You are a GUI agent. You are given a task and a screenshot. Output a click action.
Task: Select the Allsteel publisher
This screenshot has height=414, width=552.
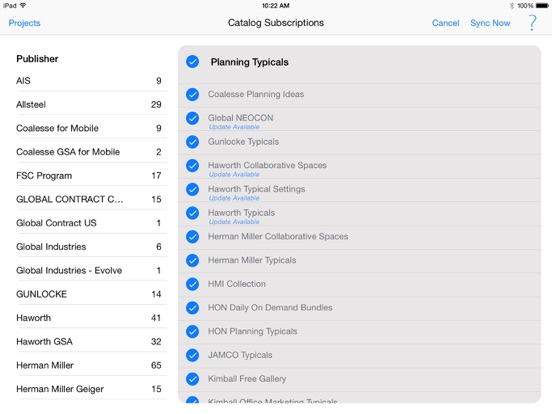(x=92, y=104)
